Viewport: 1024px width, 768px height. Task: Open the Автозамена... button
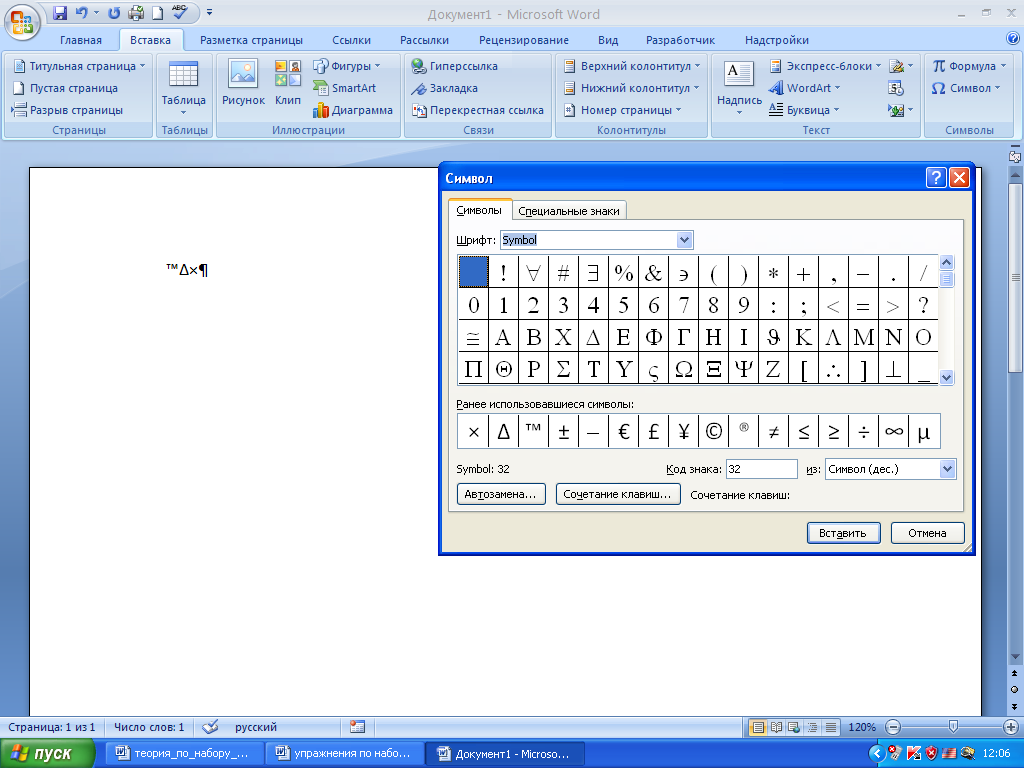501,494
